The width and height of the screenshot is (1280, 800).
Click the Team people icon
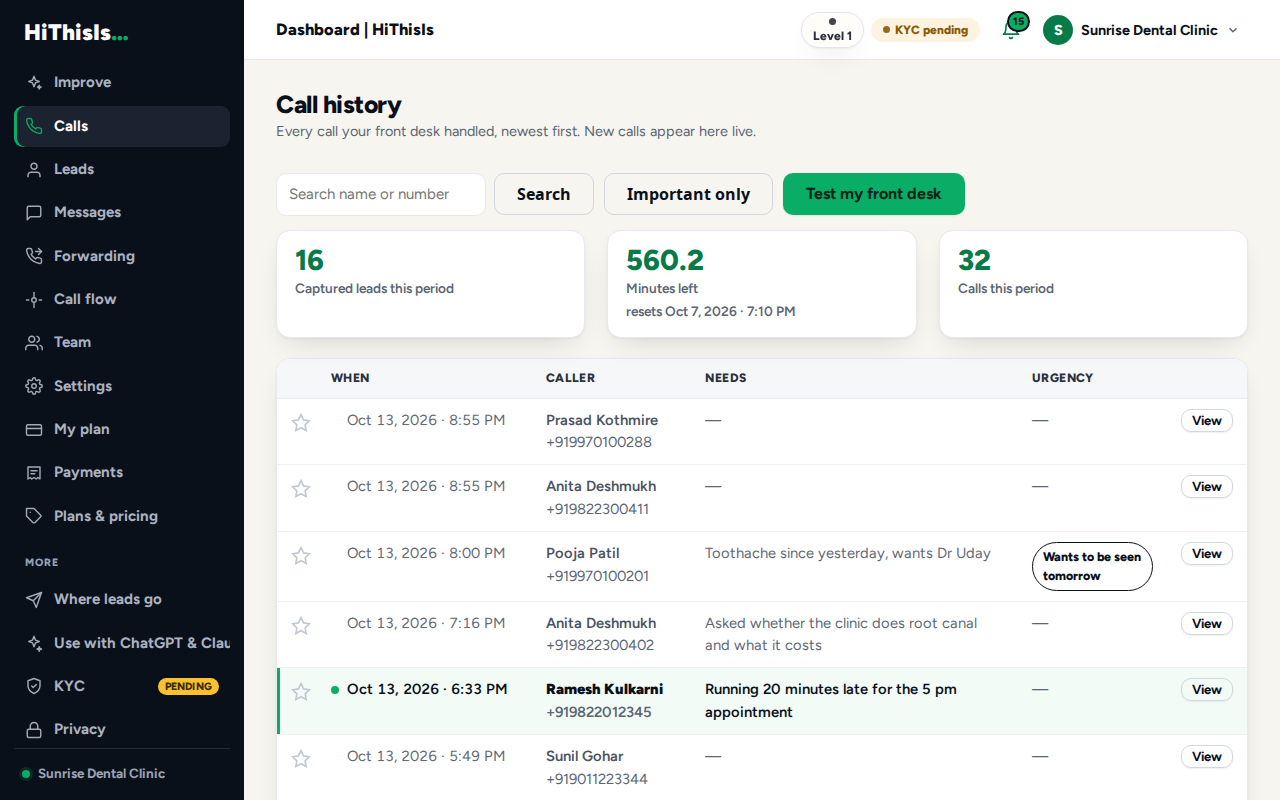(34, 342)
